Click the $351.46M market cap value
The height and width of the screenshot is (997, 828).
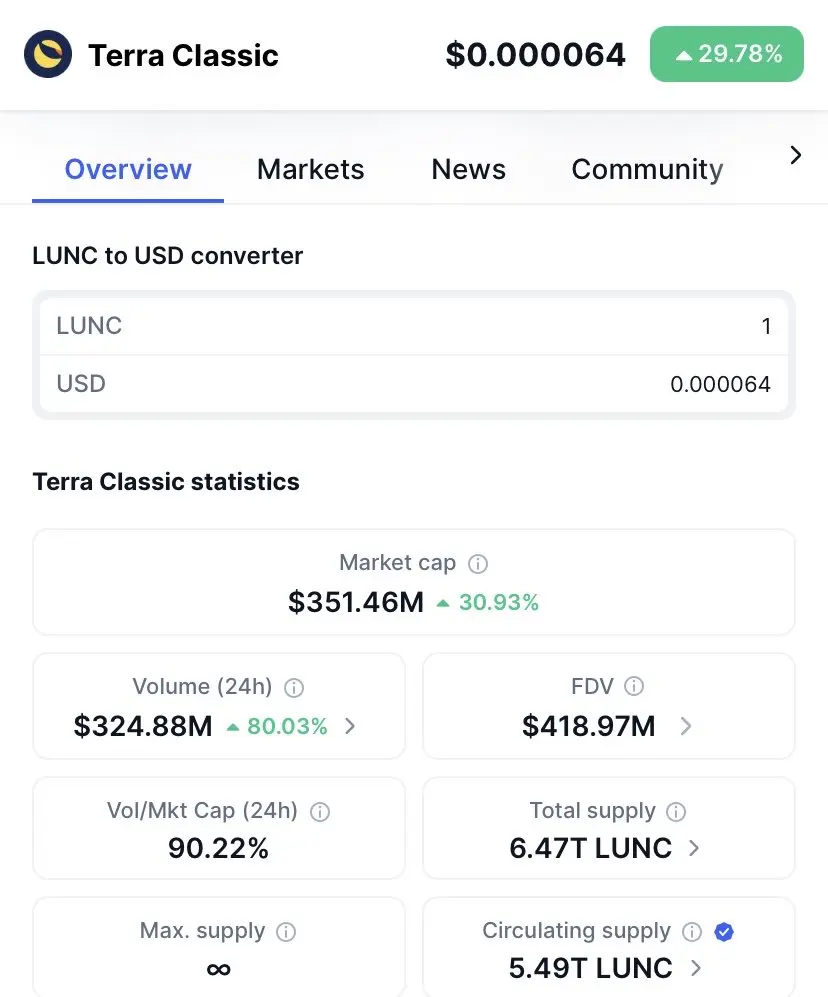355,602
